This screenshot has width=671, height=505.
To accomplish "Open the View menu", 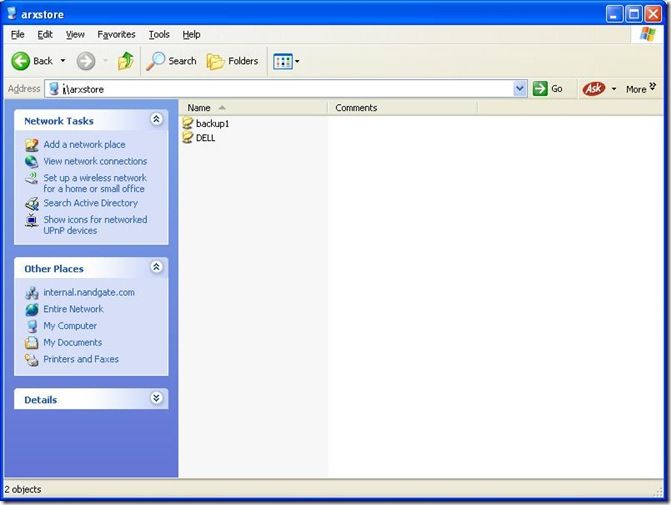I will tap(75, 34).
